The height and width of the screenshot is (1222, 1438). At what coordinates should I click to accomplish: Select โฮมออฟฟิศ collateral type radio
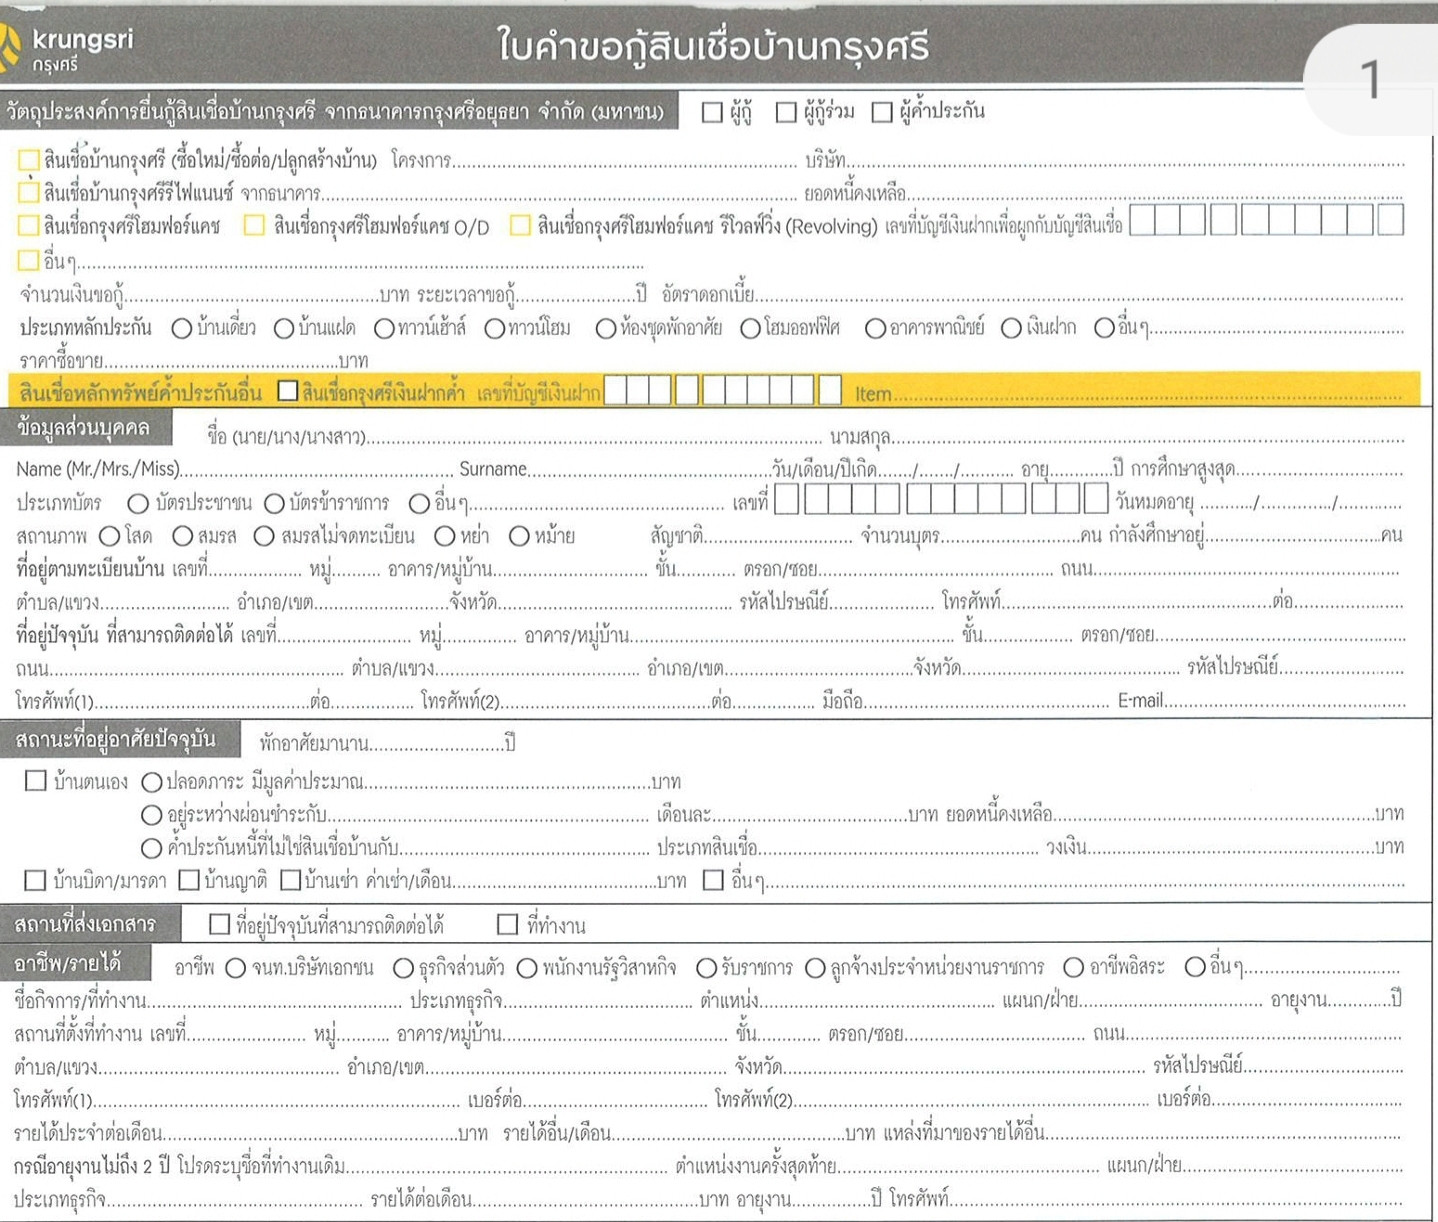click(x=750, y=328)
